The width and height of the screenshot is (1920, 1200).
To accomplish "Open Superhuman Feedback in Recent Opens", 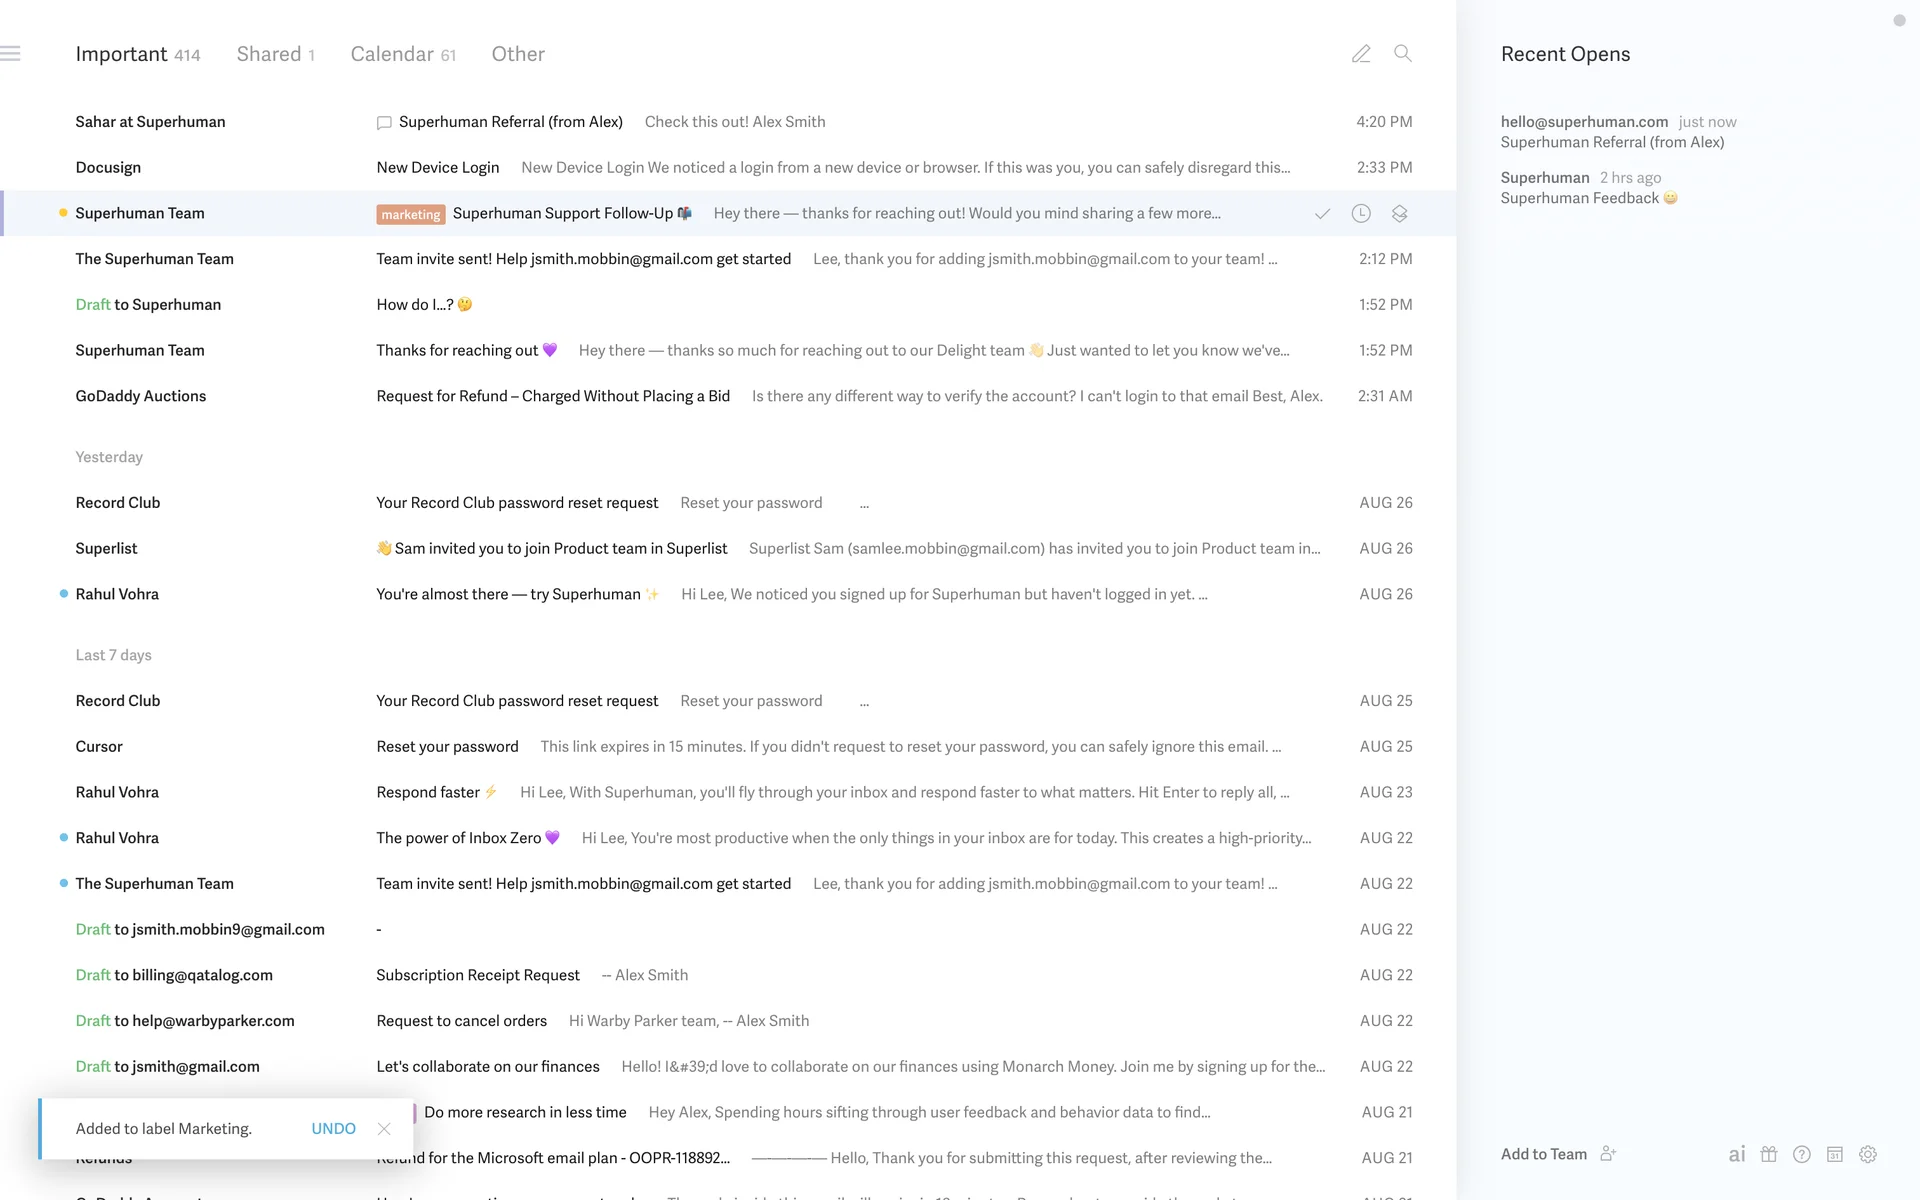I will pos(1580,198).
